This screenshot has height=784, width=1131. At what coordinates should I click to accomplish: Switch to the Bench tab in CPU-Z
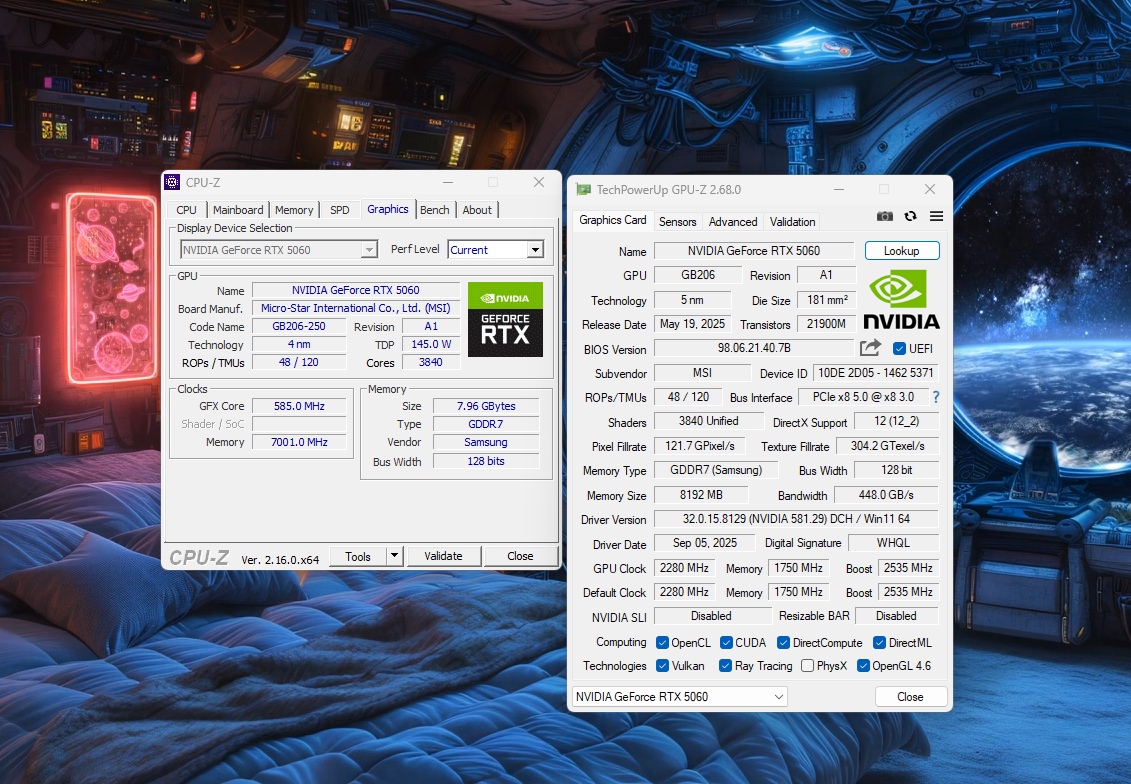pos(434,210)
